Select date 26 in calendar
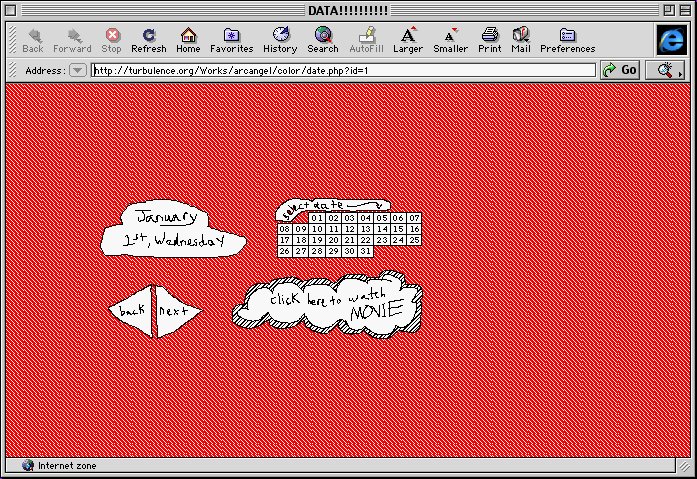Image resolution: width=697 pixels, height=479 pixels. [285, 251]
